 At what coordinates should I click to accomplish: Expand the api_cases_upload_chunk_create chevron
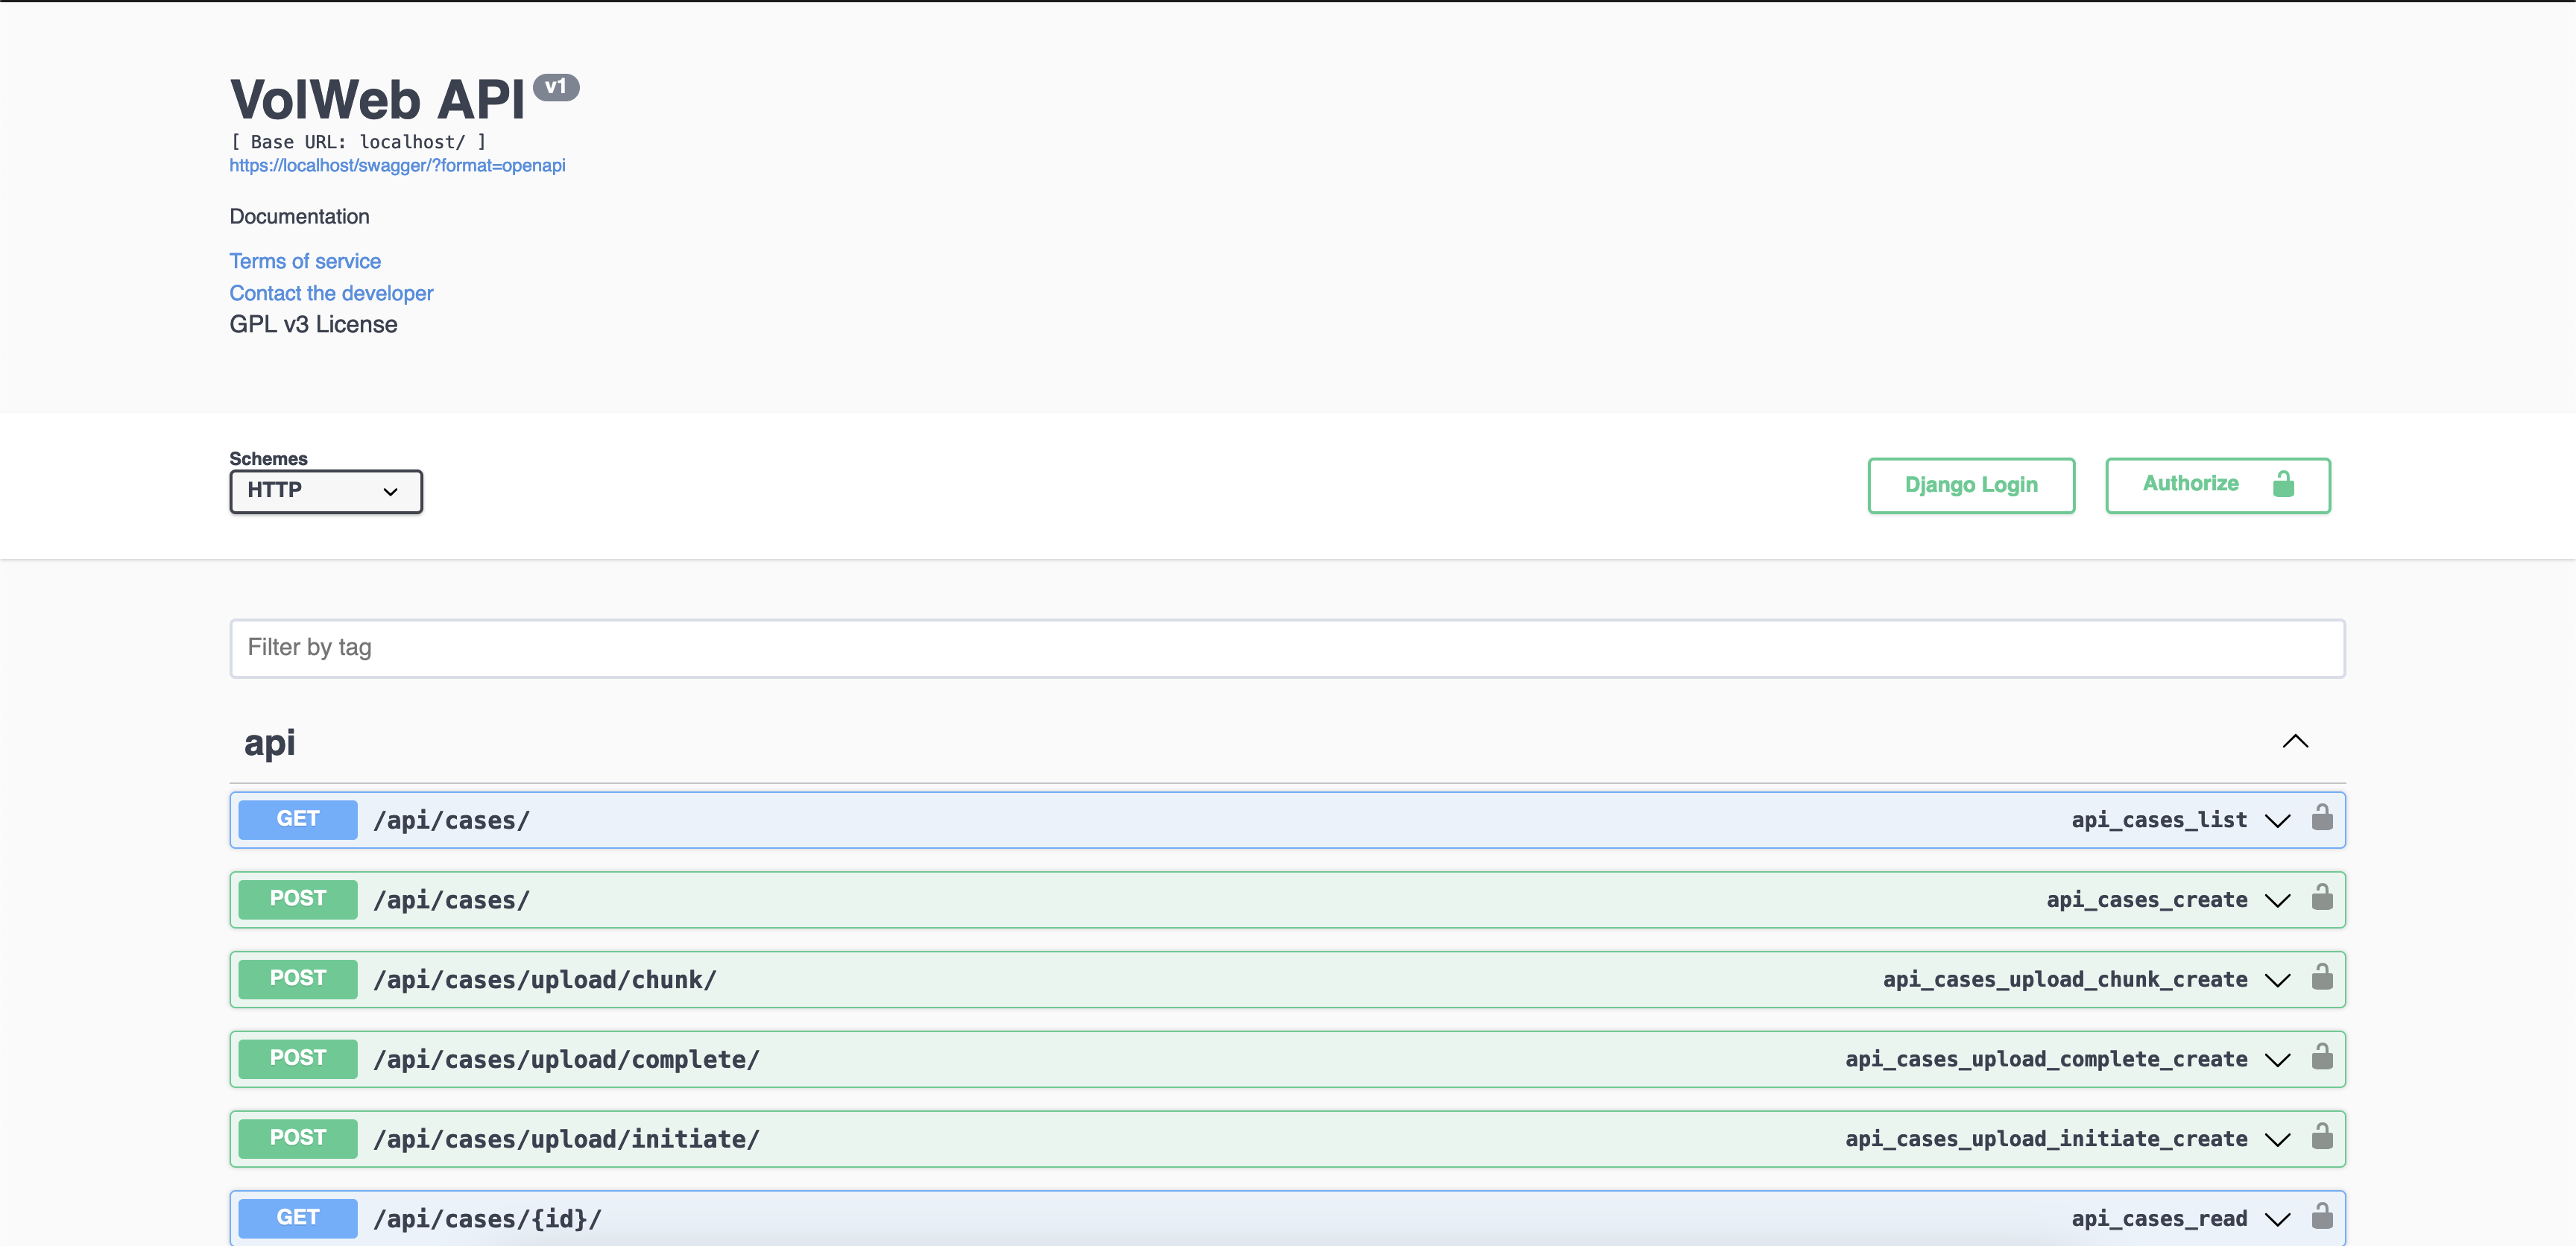pyautogui.click(x=2277, y=980)
